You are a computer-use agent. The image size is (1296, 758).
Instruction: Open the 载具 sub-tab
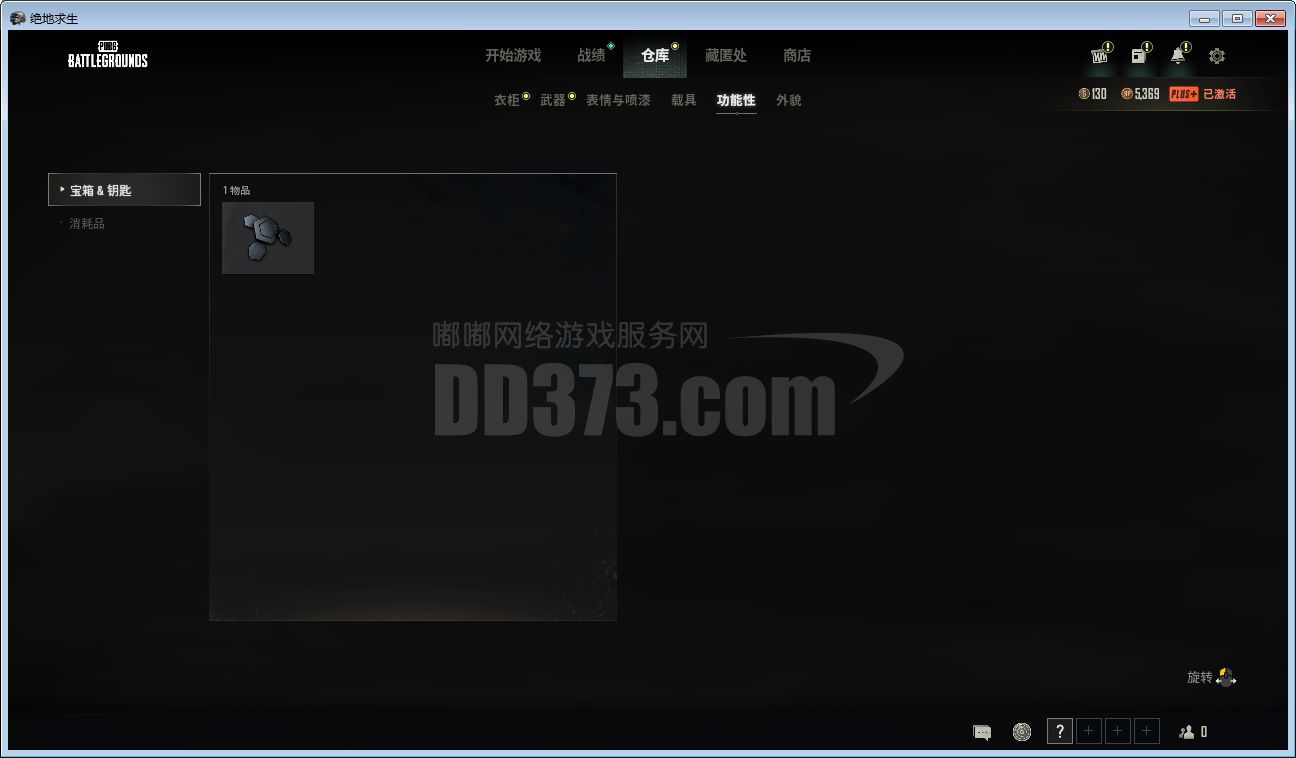(684, 100)
